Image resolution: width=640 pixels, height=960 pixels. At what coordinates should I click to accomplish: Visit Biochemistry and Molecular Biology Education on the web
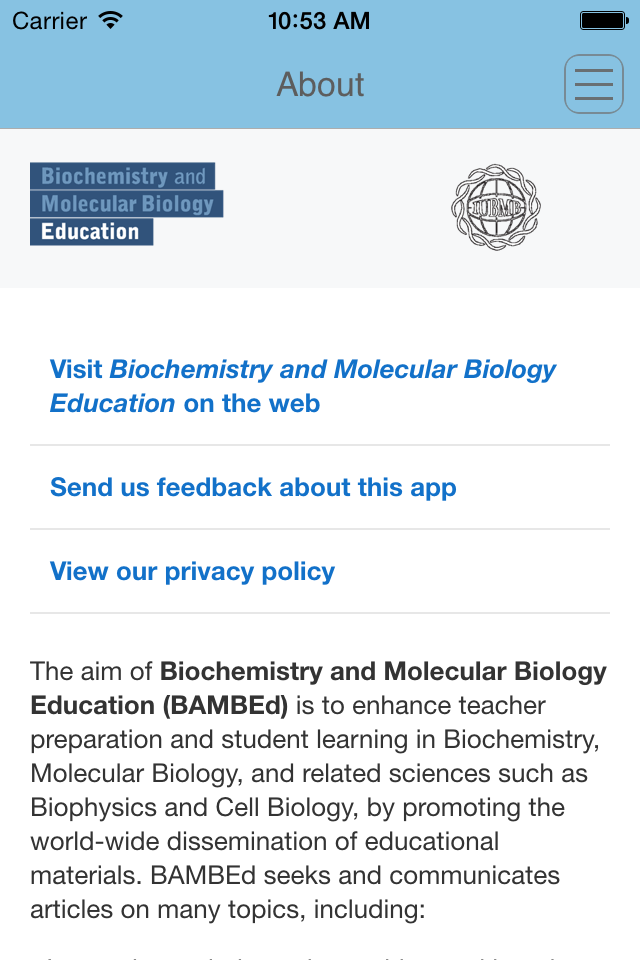click(x=303, y=386)
